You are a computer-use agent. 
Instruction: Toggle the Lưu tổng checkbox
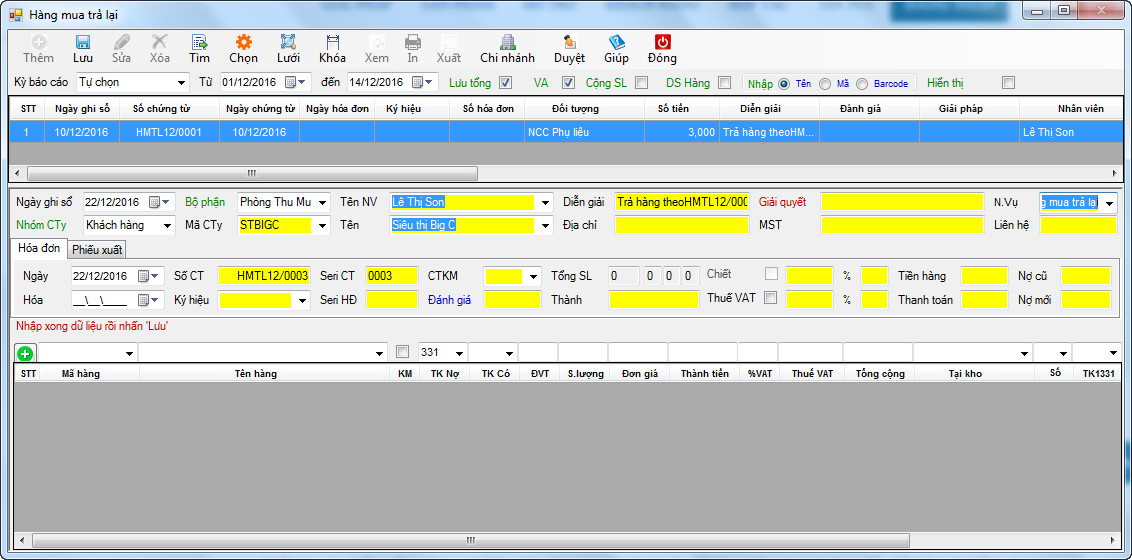point(505,82)
